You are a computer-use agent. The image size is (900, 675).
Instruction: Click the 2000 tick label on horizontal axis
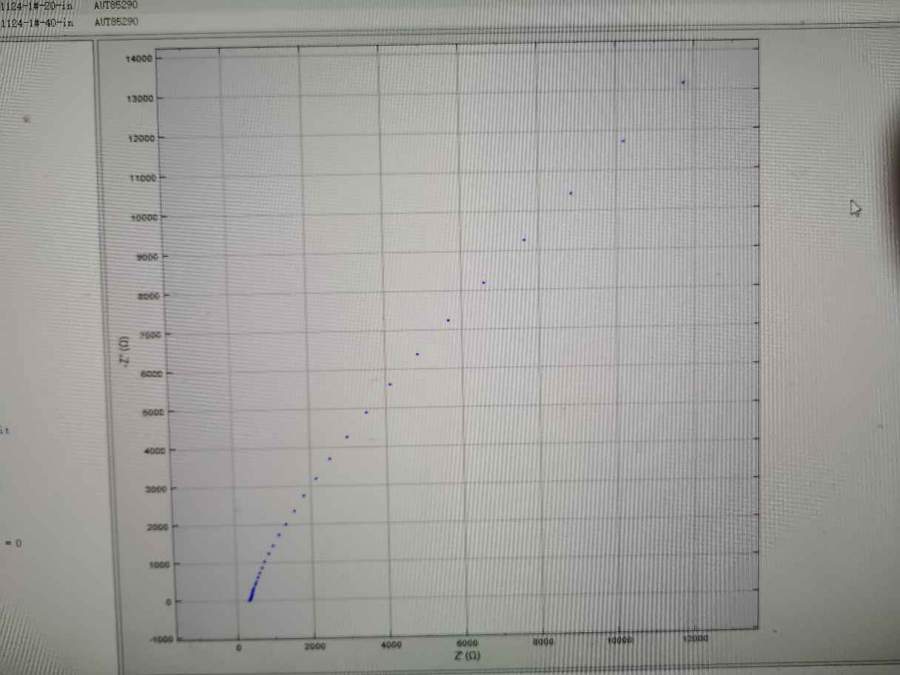pyautogui.click(x=315, y=646)
